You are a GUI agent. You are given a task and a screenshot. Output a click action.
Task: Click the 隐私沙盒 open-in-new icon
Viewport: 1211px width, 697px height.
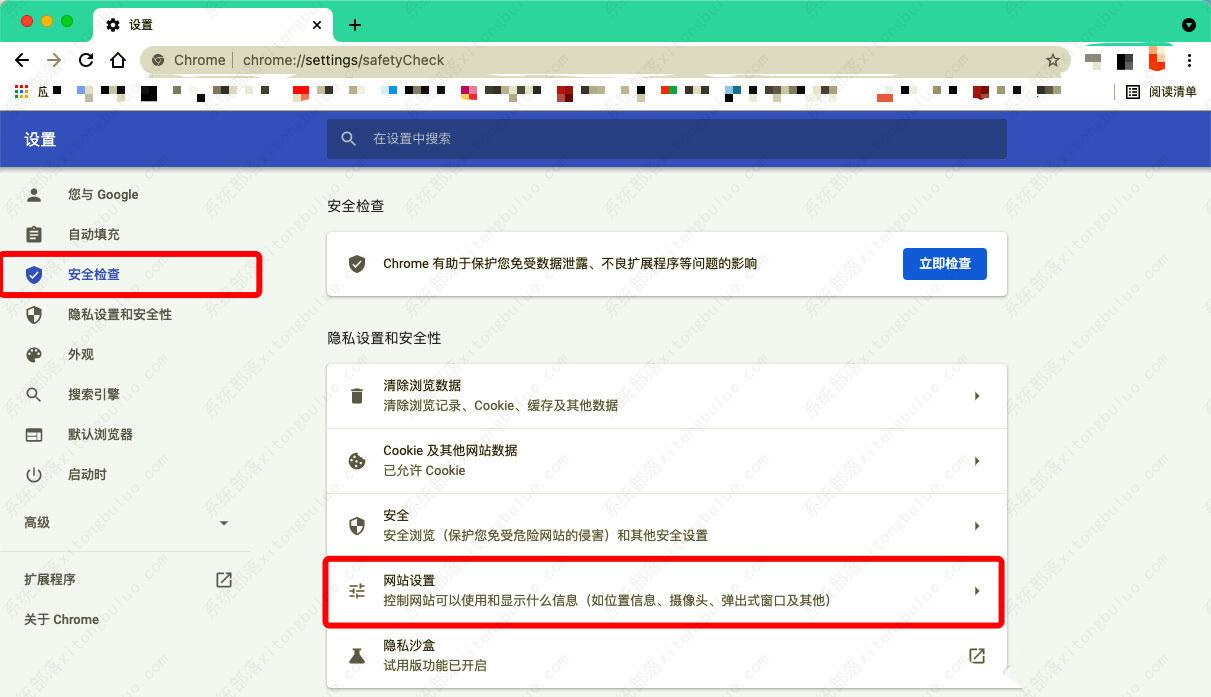(977, 655)
